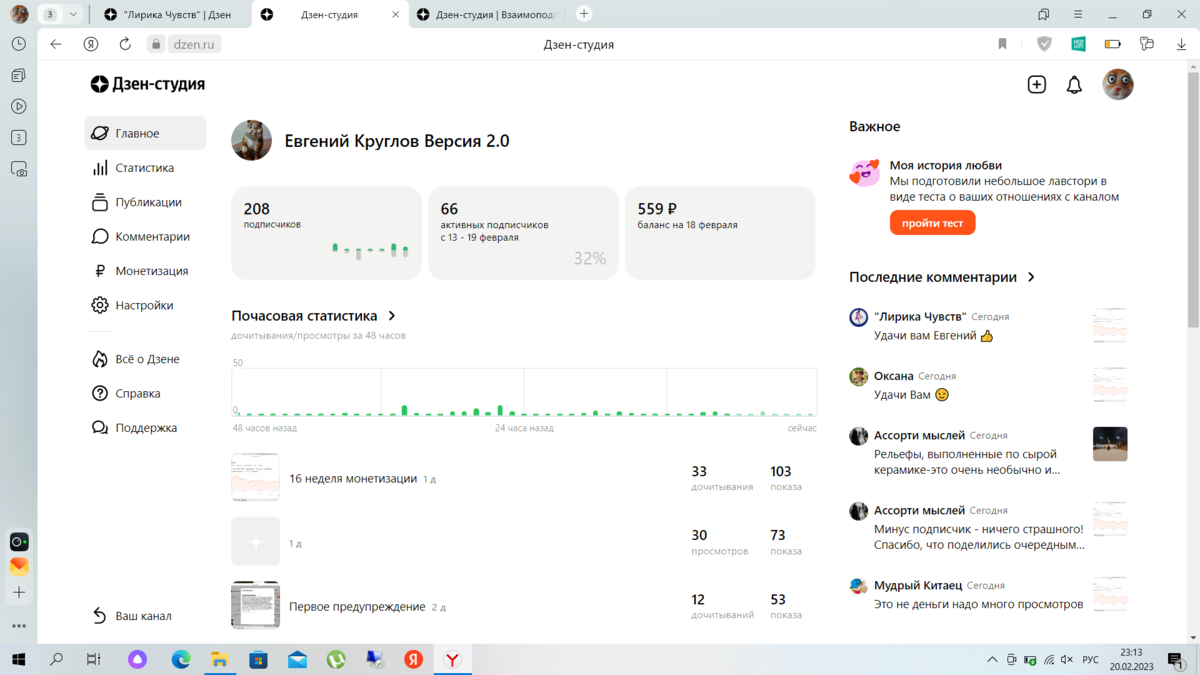Open the Первое предупреждение publication
Viewport: 1200px width, 675px height.
tap(357, 607)
